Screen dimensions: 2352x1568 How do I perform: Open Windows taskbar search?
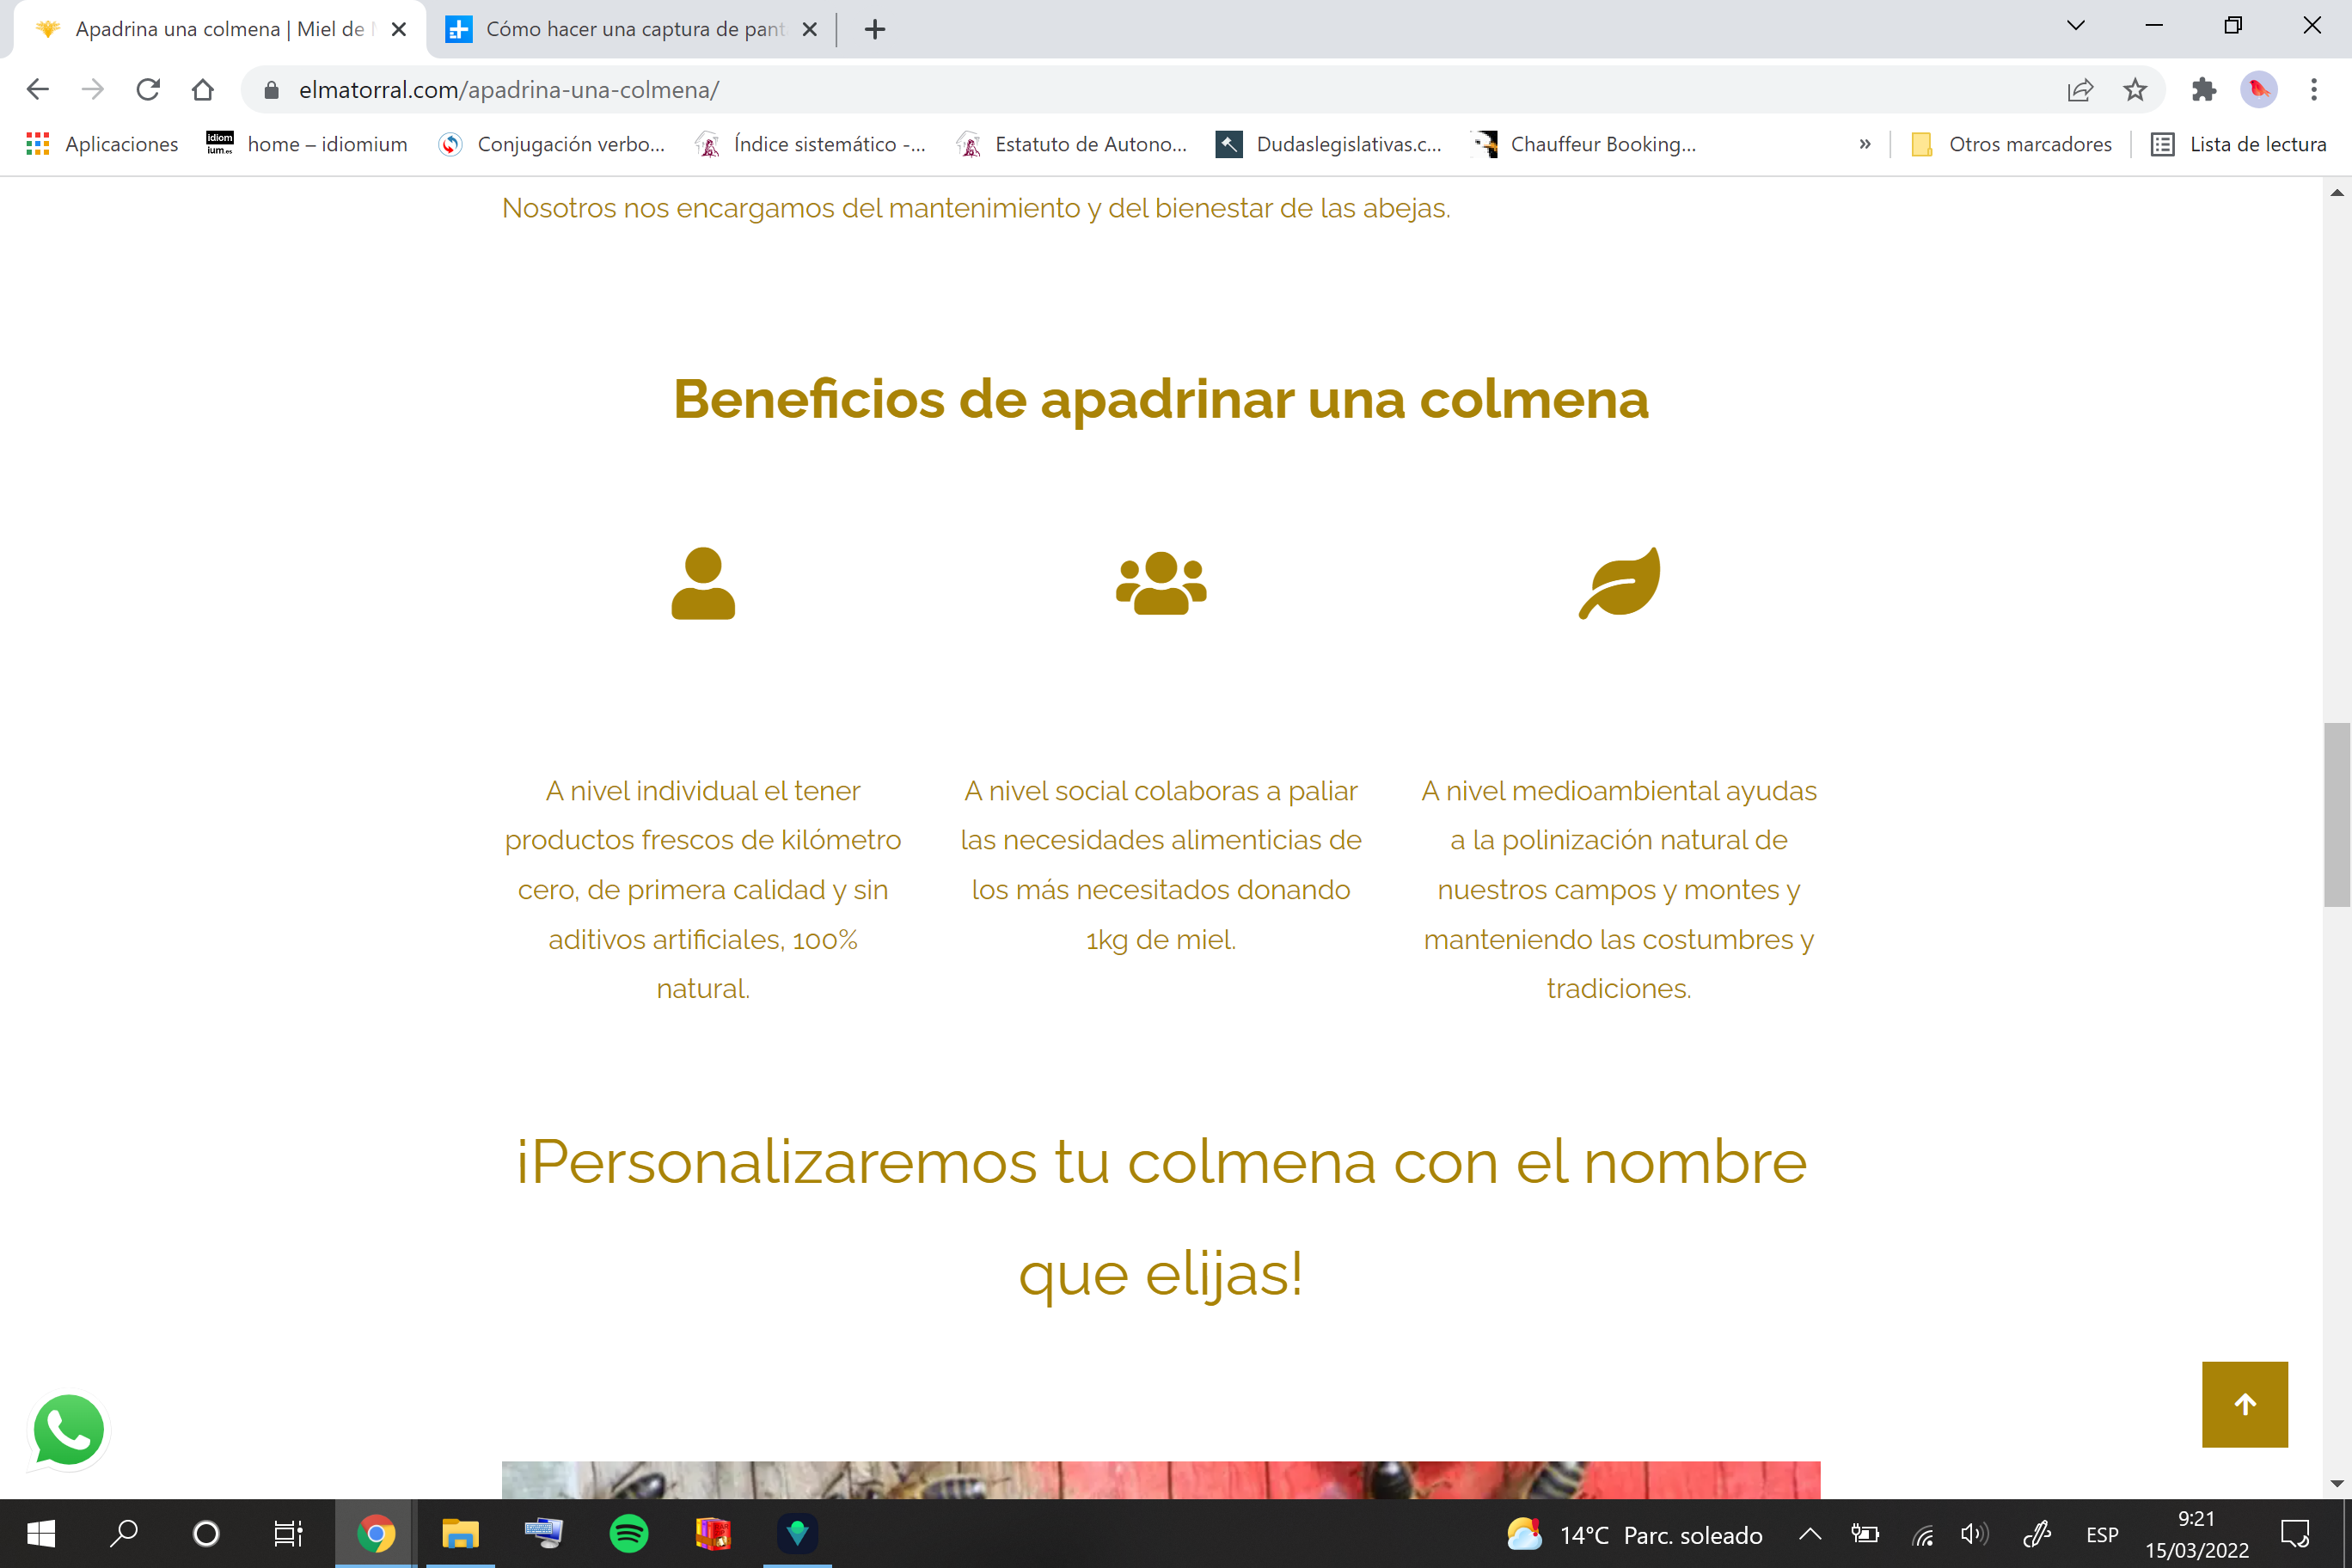click(x=123, y=1534)
